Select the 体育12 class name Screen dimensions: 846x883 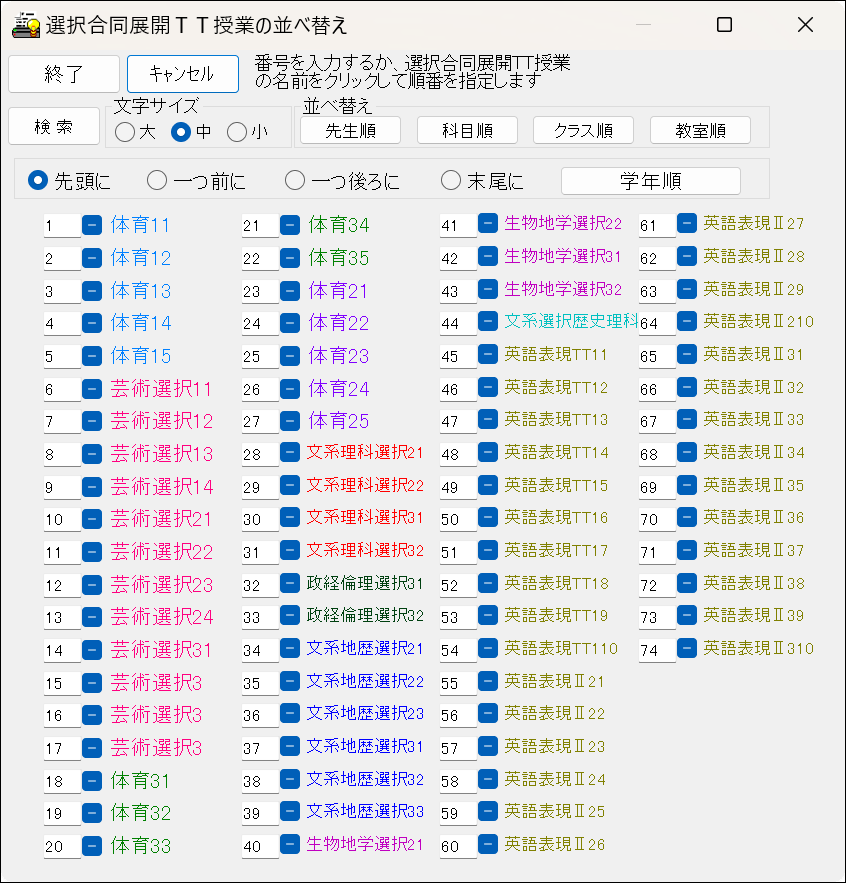139,259
